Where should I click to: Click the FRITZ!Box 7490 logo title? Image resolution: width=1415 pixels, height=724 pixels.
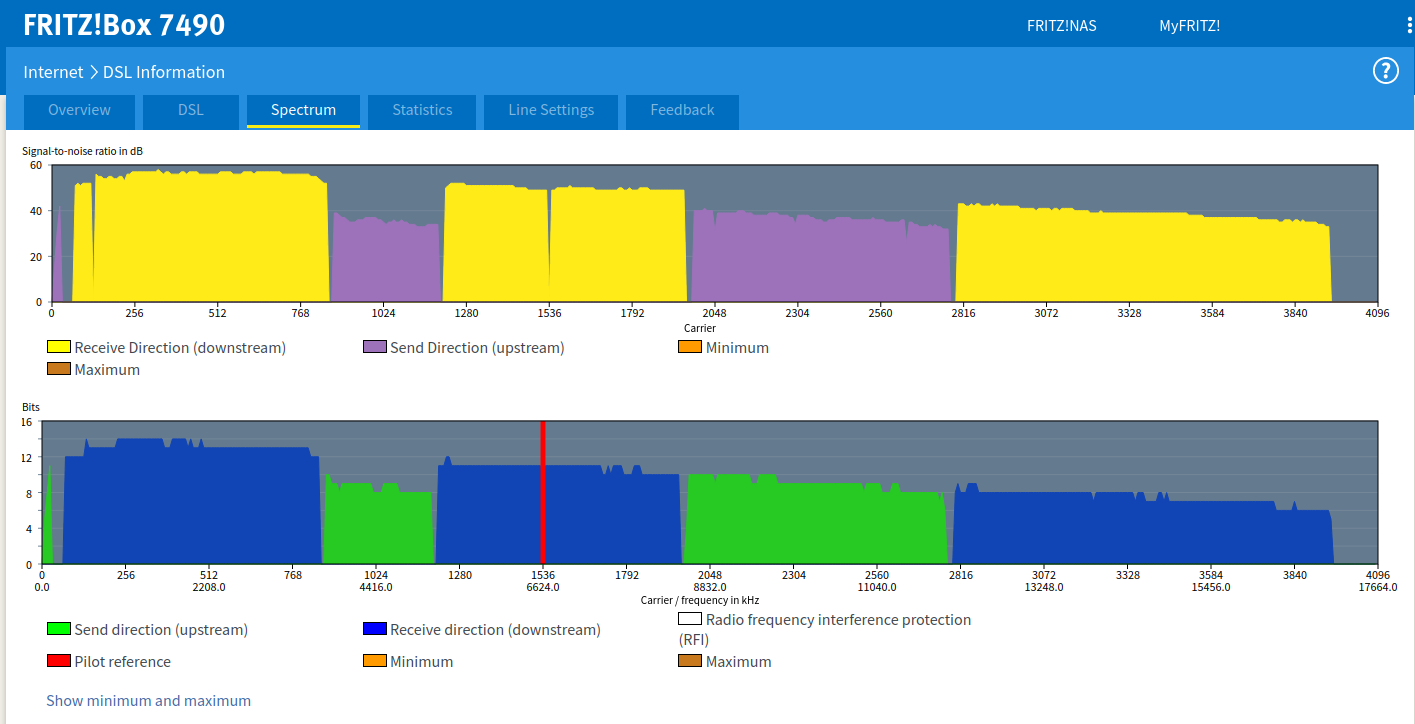click(124, 25)
